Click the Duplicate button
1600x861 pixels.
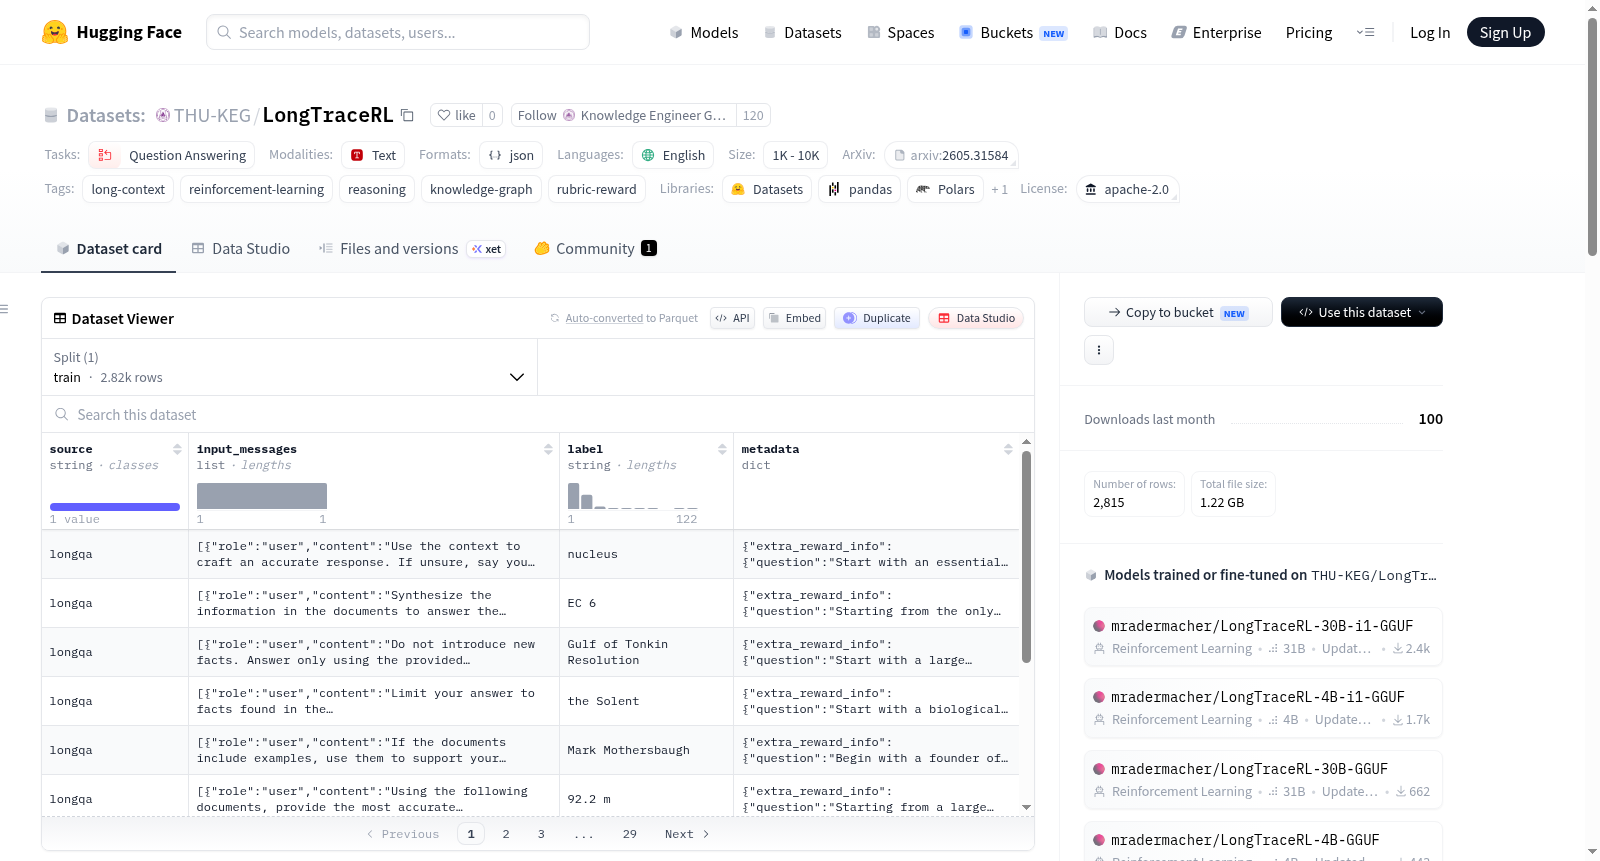pyautogui.click(x=877, y=318)
